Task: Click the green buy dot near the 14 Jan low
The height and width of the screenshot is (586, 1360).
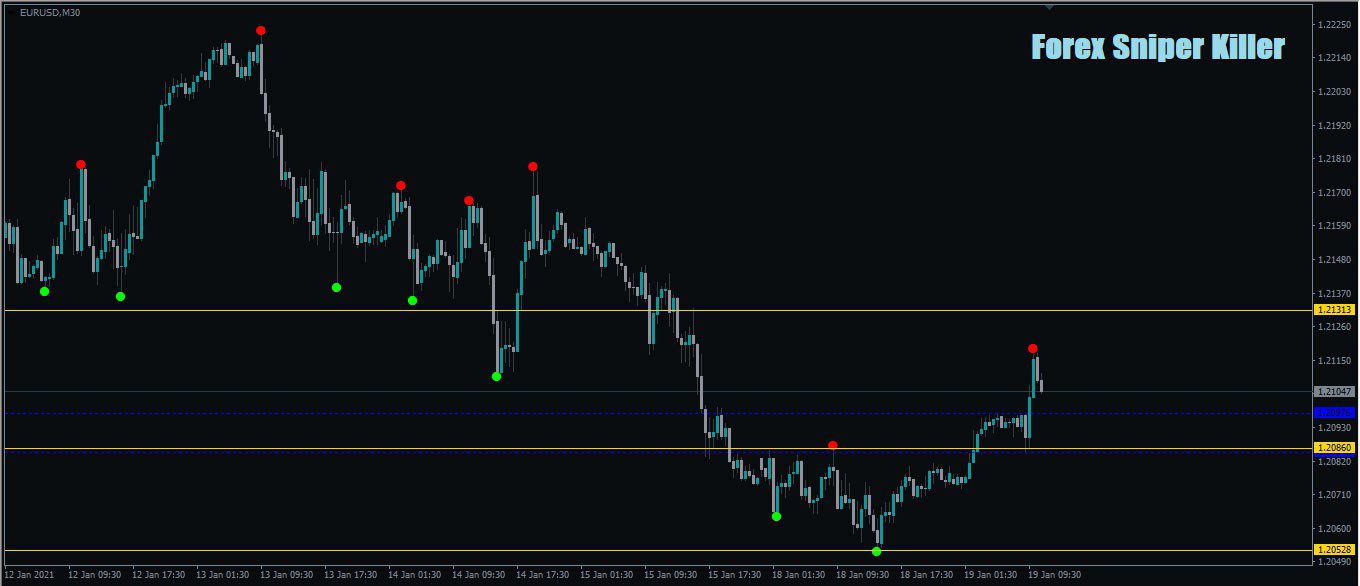Action: click(x=496, y=377)
